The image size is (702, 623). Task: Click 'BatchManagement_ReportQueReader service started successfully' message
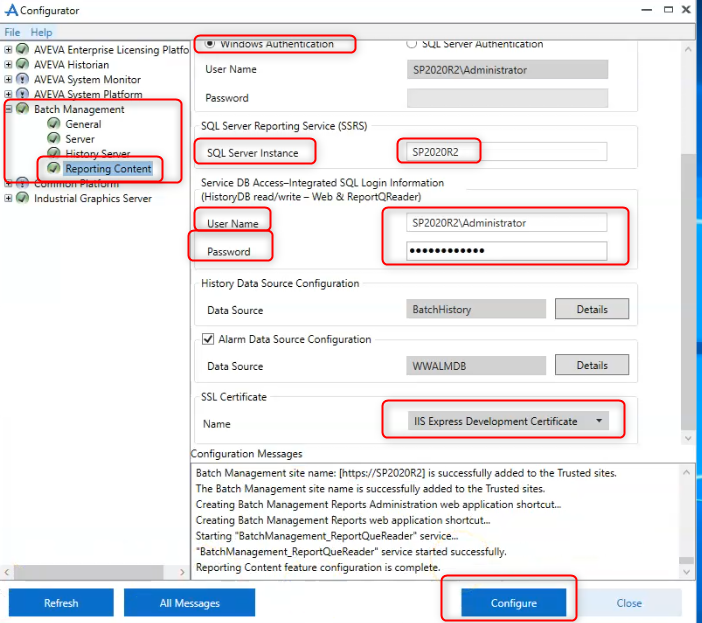pos(351,551)
